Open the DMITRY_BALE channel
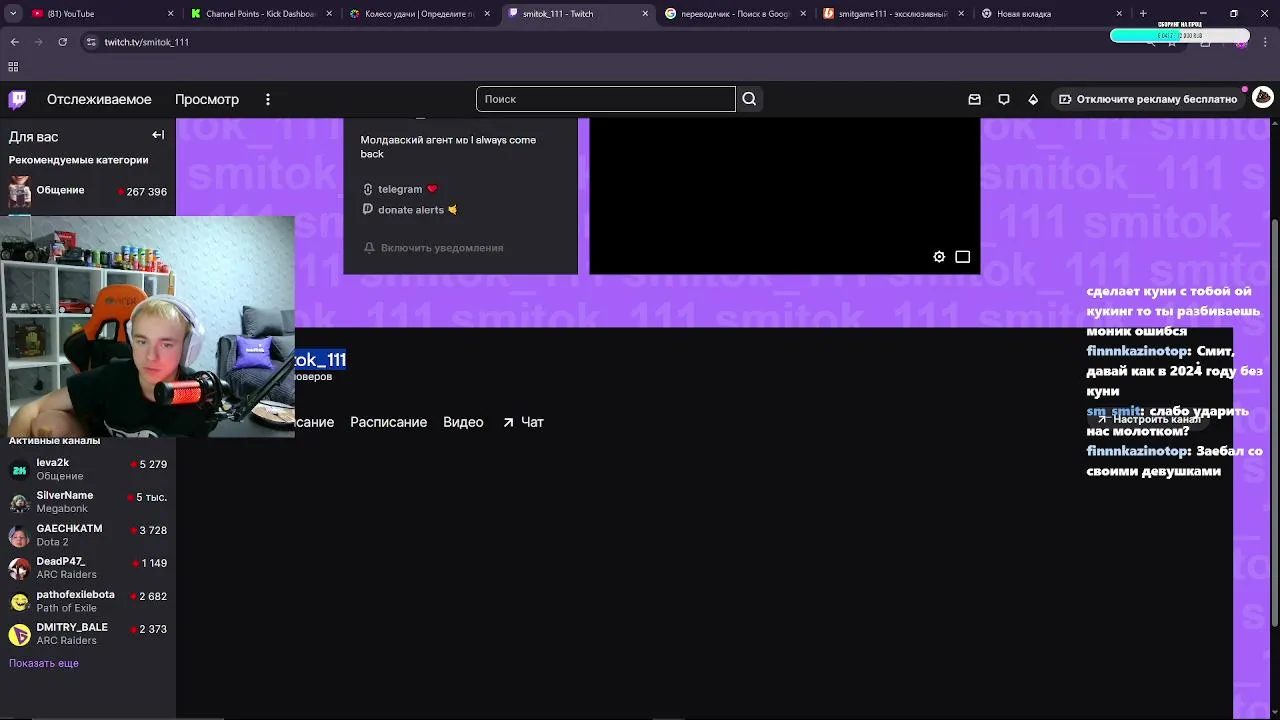The width and height of the screenshot is (1280, 720). click(x=88, y=634)
